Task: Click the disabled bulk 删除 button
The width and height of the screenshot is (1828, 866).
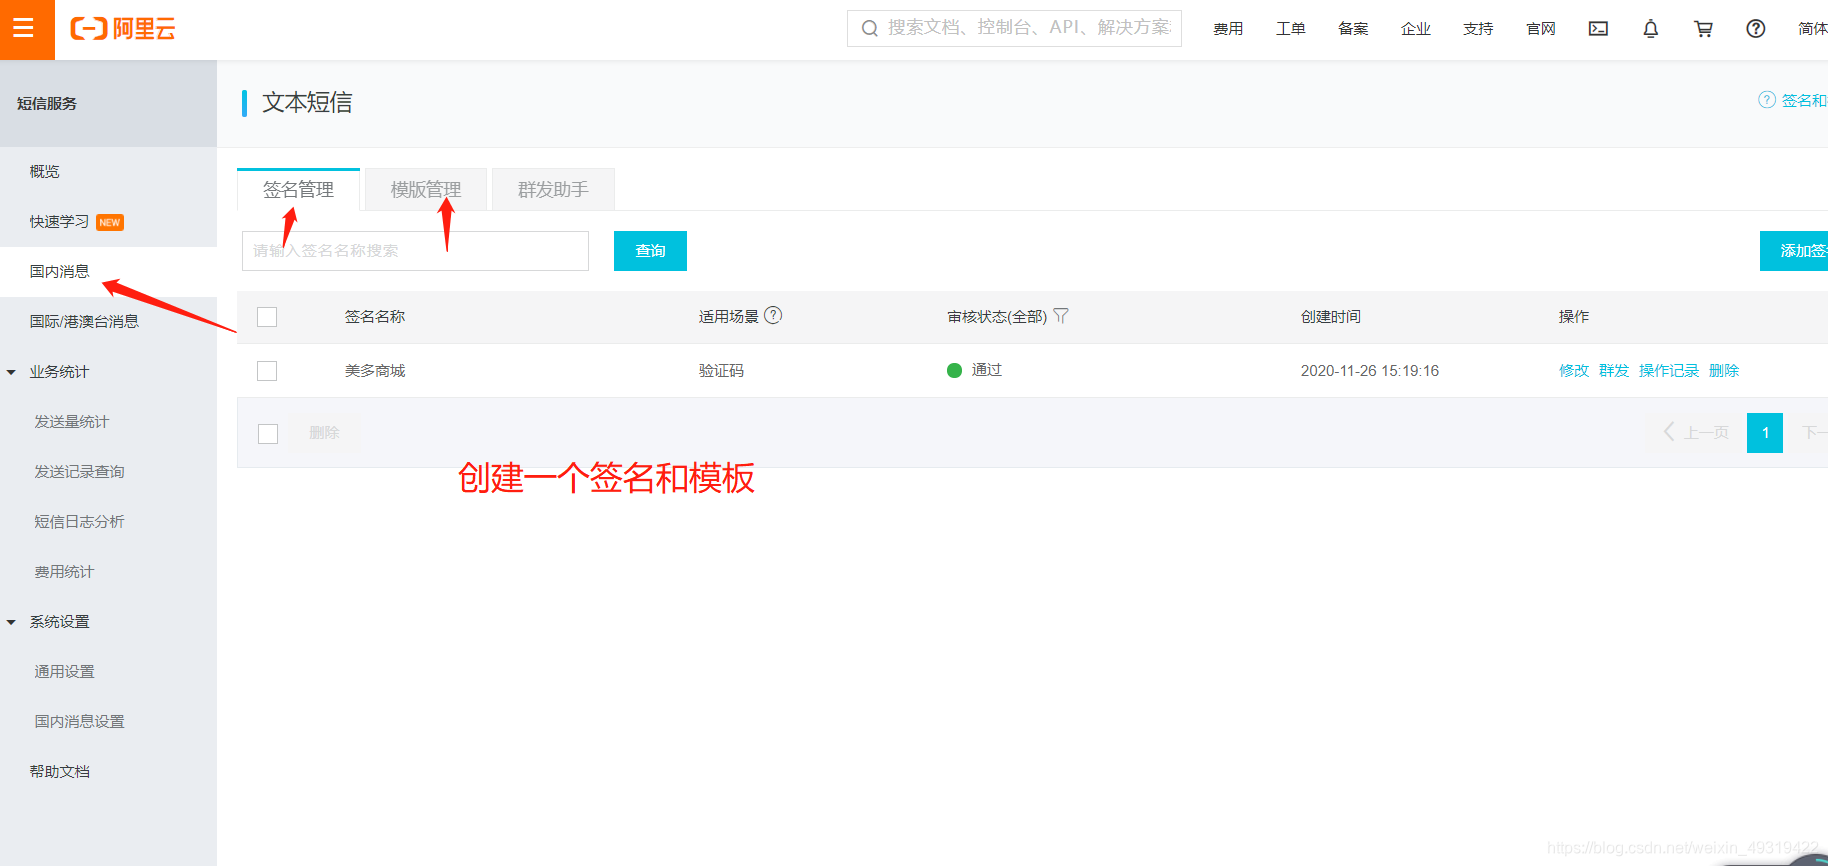Action: click(324, 433)
